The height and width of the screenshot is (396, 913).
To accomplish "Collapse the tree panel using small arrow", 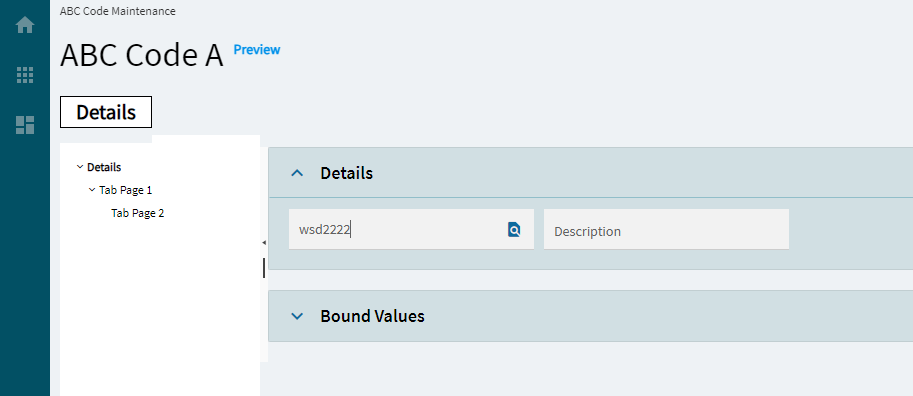I will [x=264, y=242].
